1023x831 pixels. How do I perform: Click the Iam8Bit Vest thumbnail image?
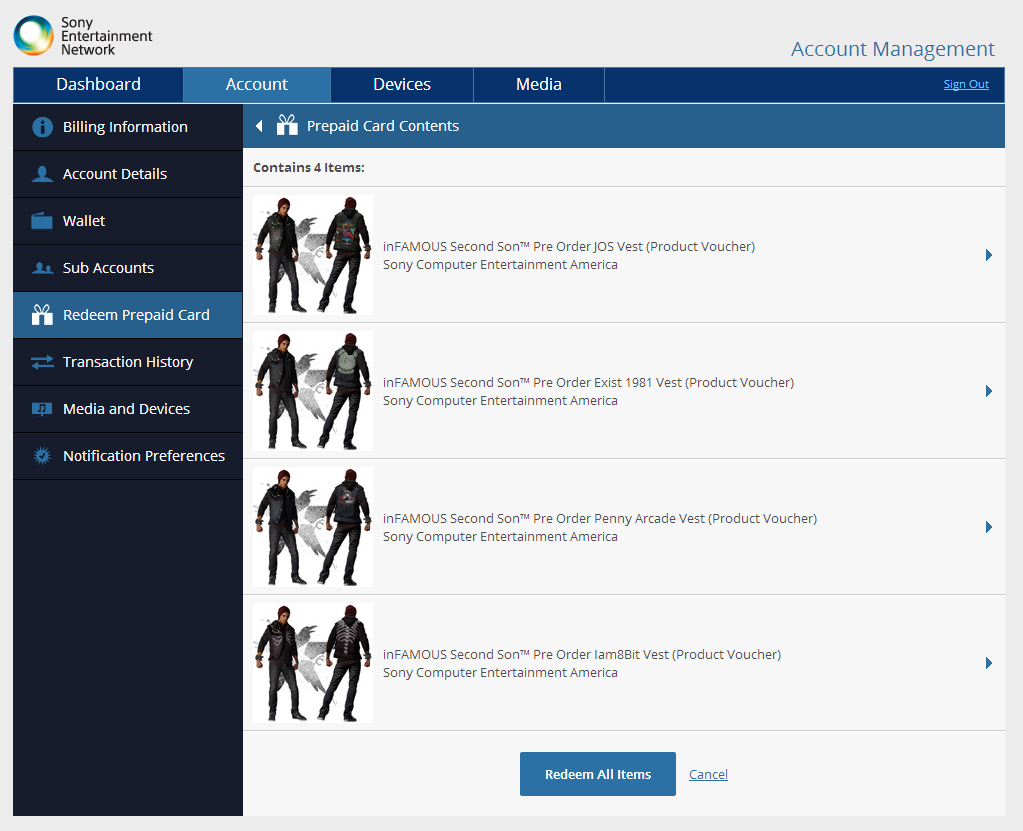(x=313, y=663)
